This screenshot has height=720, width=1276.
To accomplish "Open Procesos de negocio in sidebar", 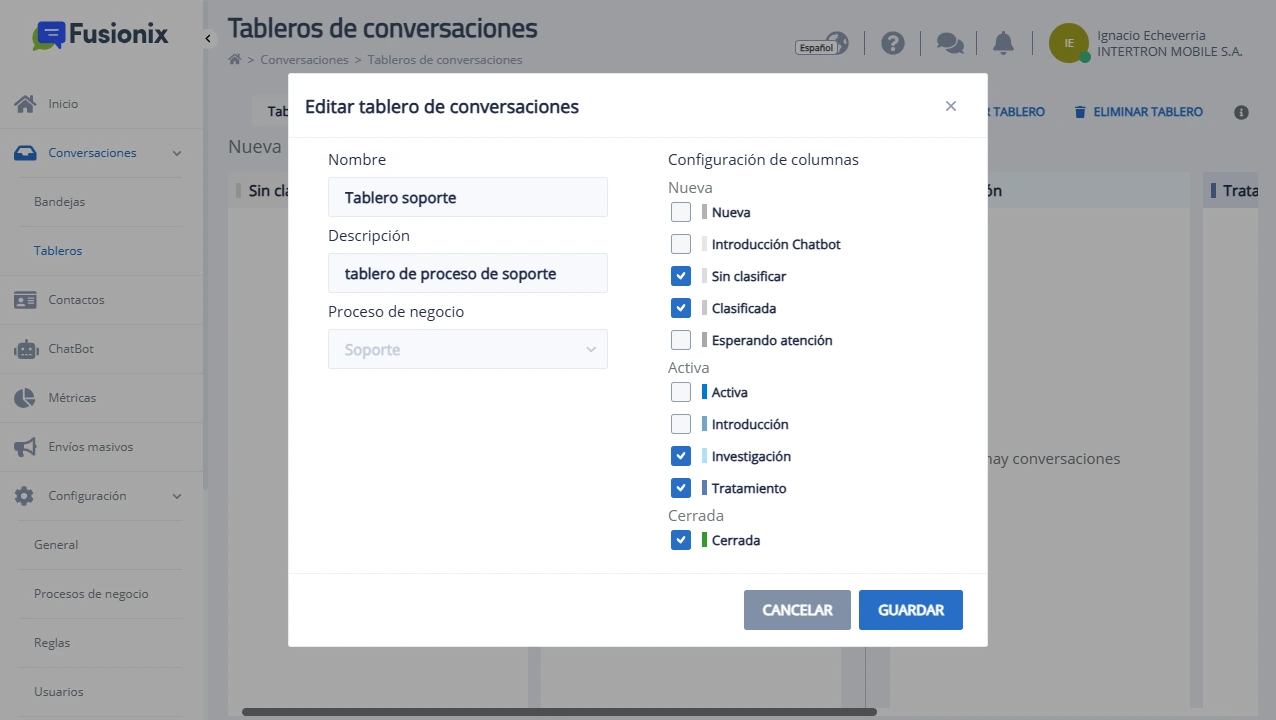I will [x=91, y=594].
